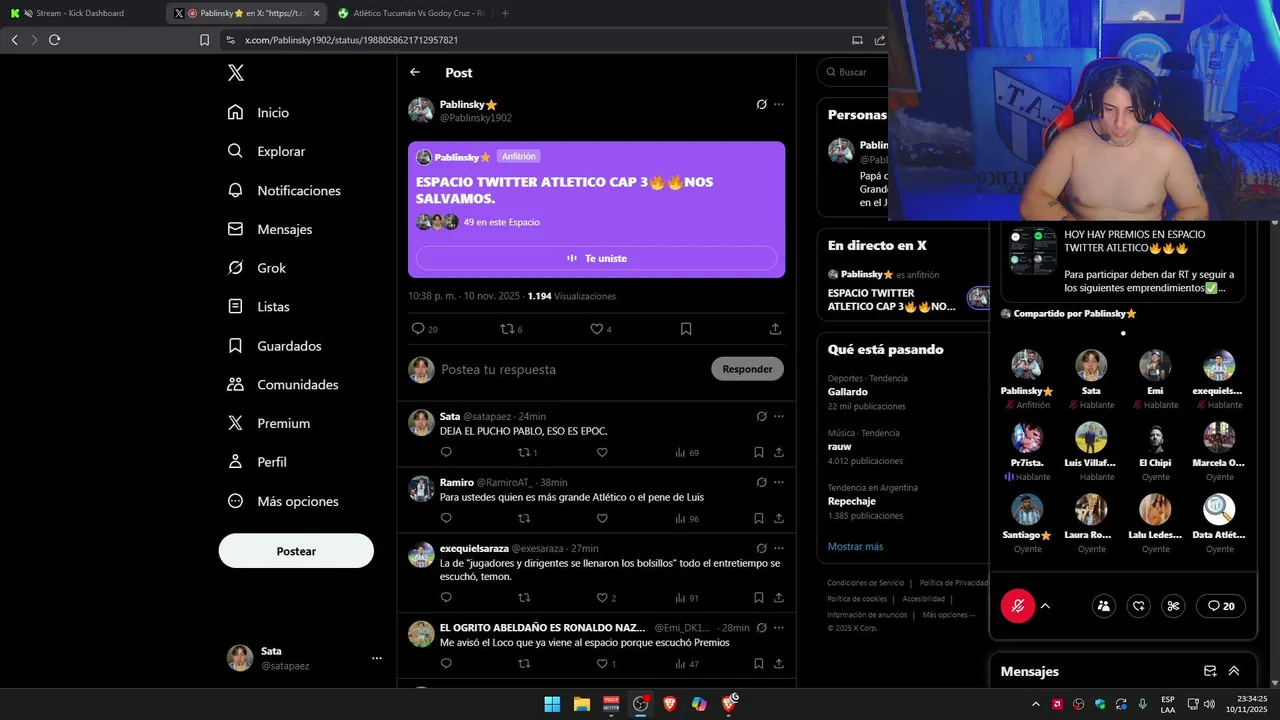Open Explorar in the sidebar
Image resolution: width=1280 pixels, height=720 pixels.
coord(267,151)
